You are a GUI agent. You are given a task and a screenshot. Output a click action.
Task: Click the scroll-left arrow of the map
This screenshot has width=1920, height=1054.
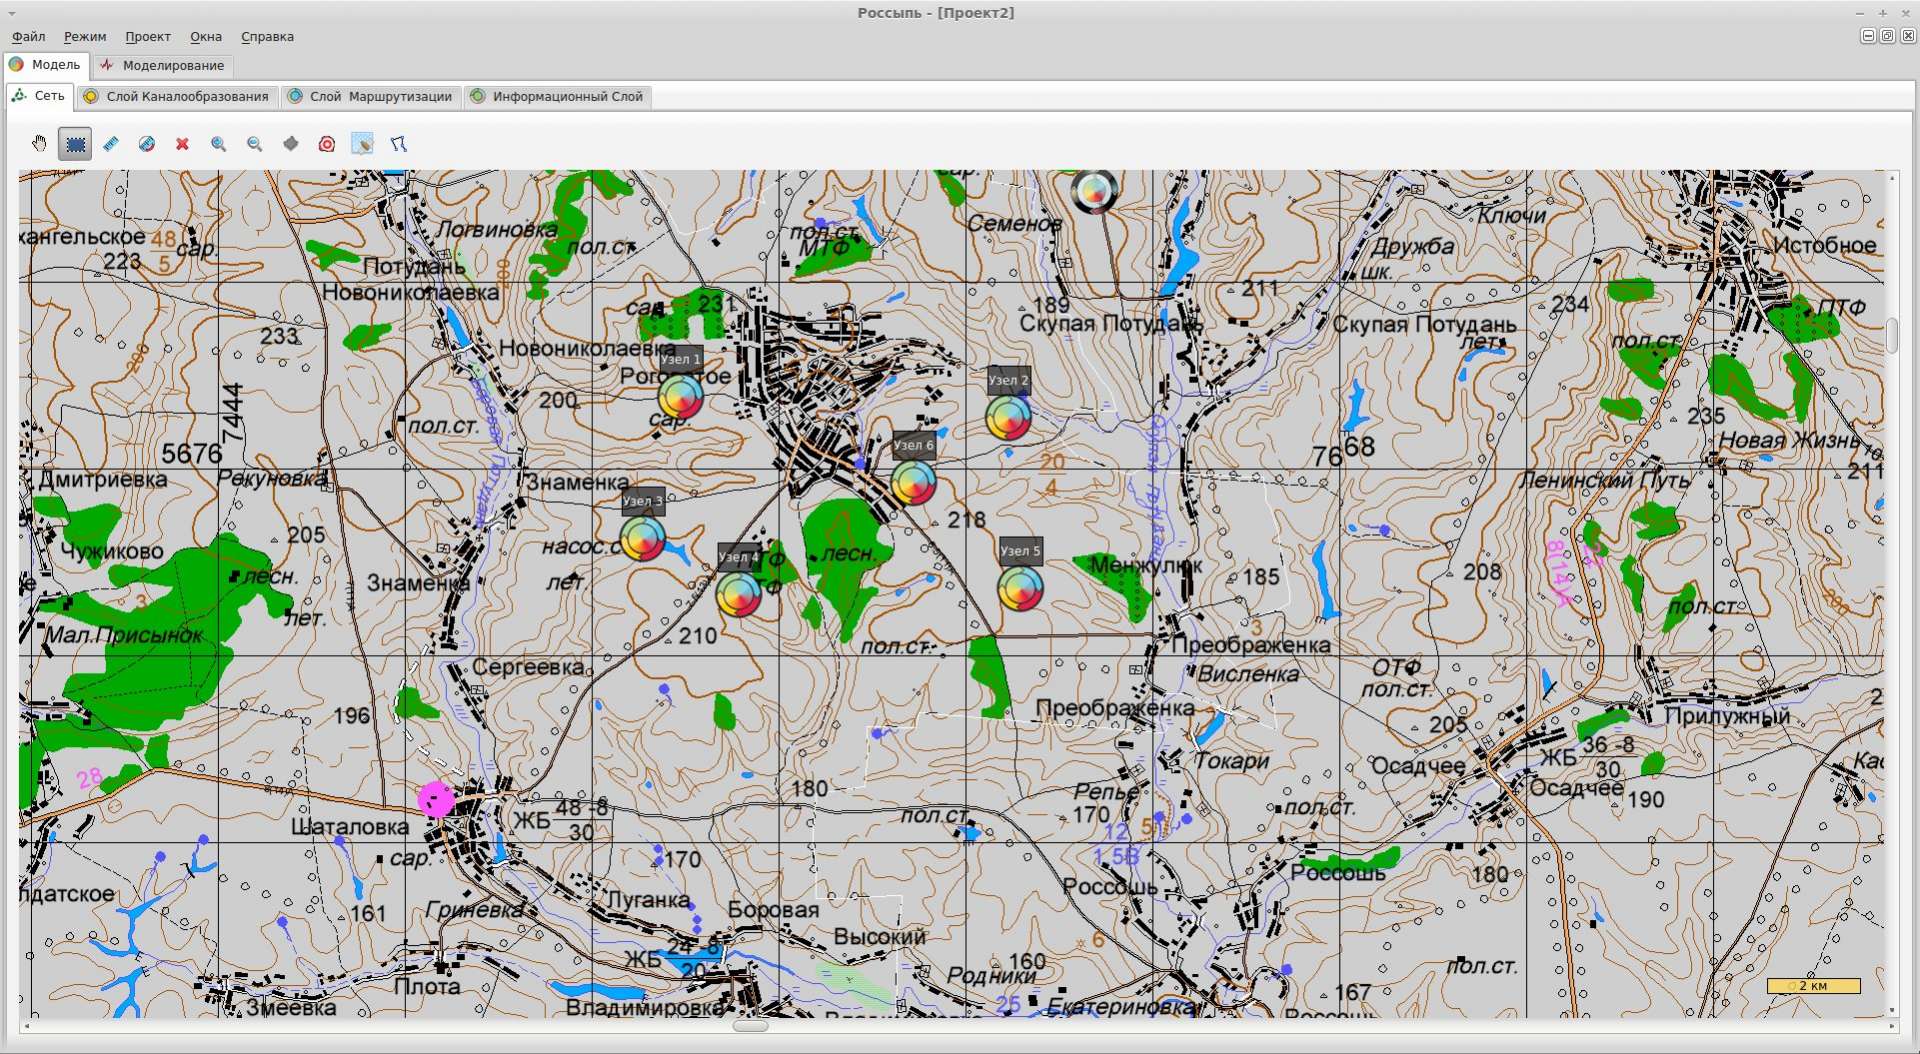point(26,1026)
